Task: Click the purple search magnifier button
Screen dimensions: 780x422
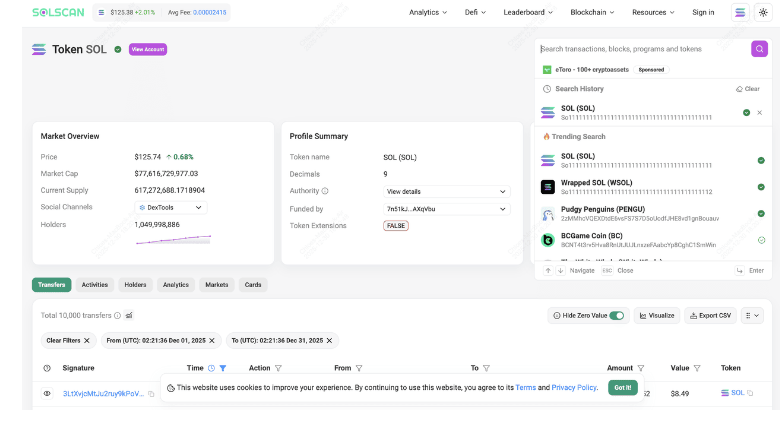Action: click(x=759, y=49)
